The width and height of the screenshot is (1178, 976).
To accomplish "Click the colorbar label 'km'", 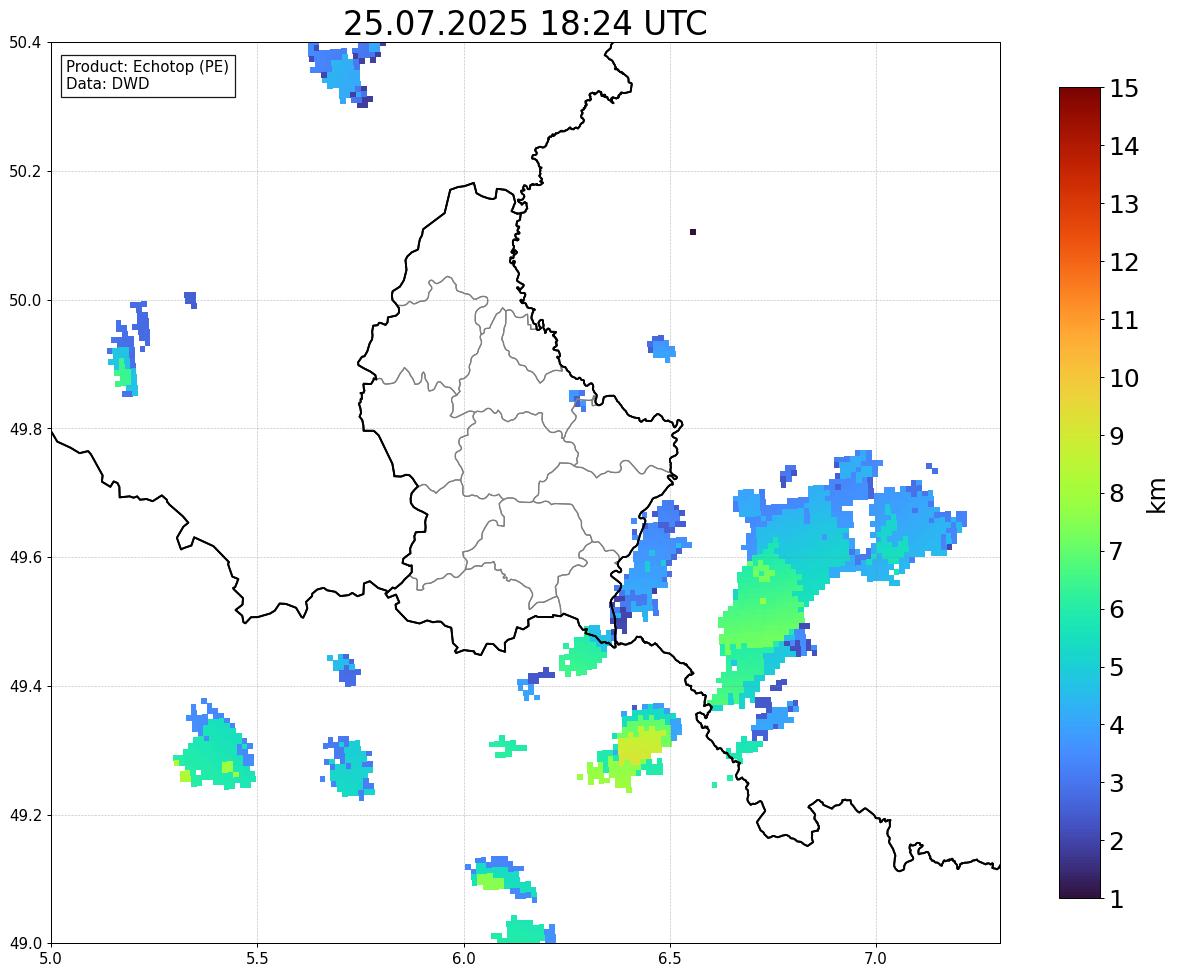I will point(1156,495).
